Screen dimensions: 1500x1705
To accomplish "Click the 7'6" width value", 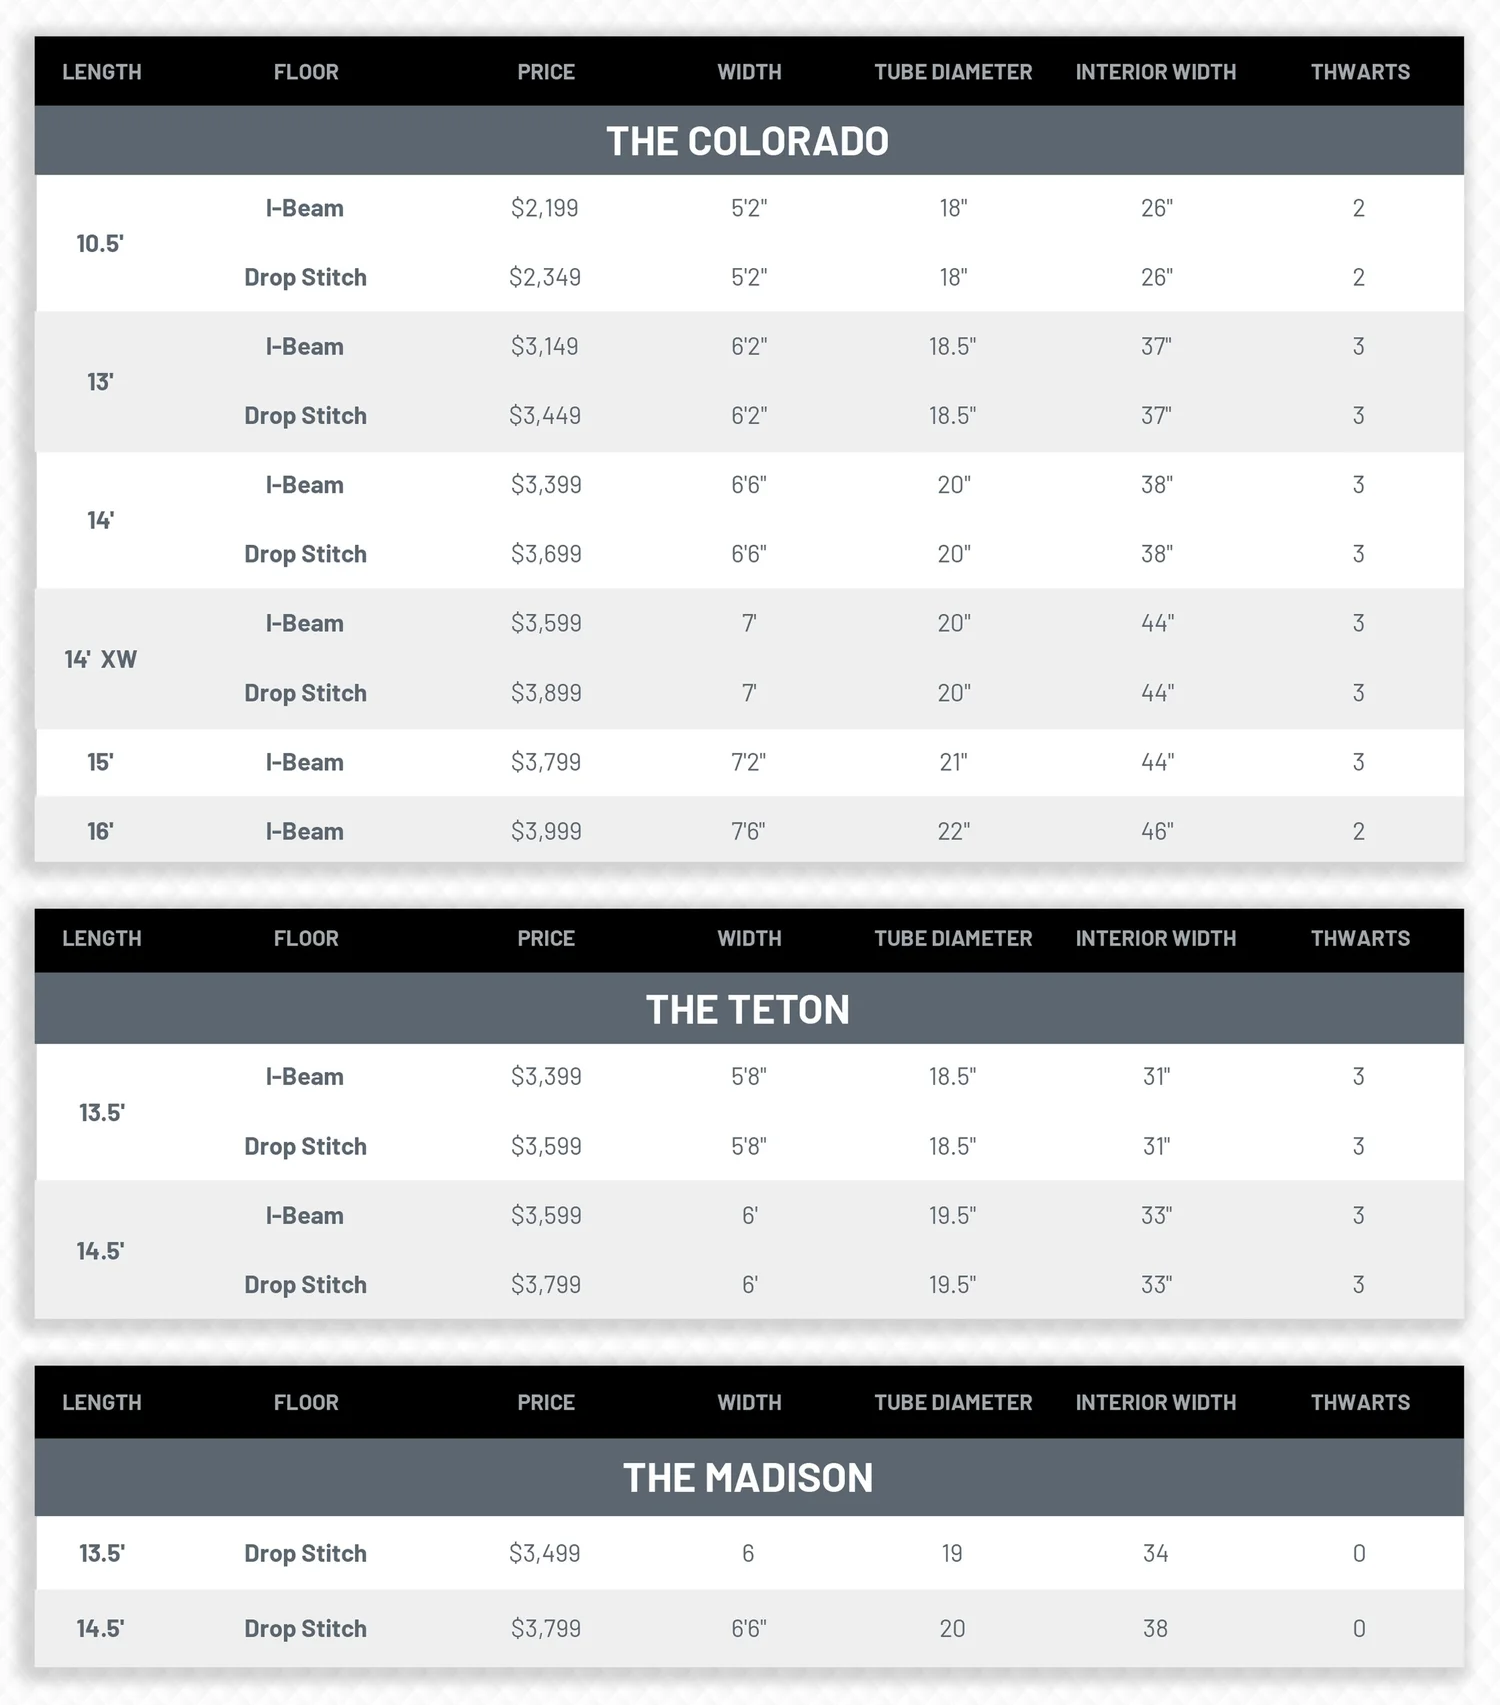I will tap(748, 831).
